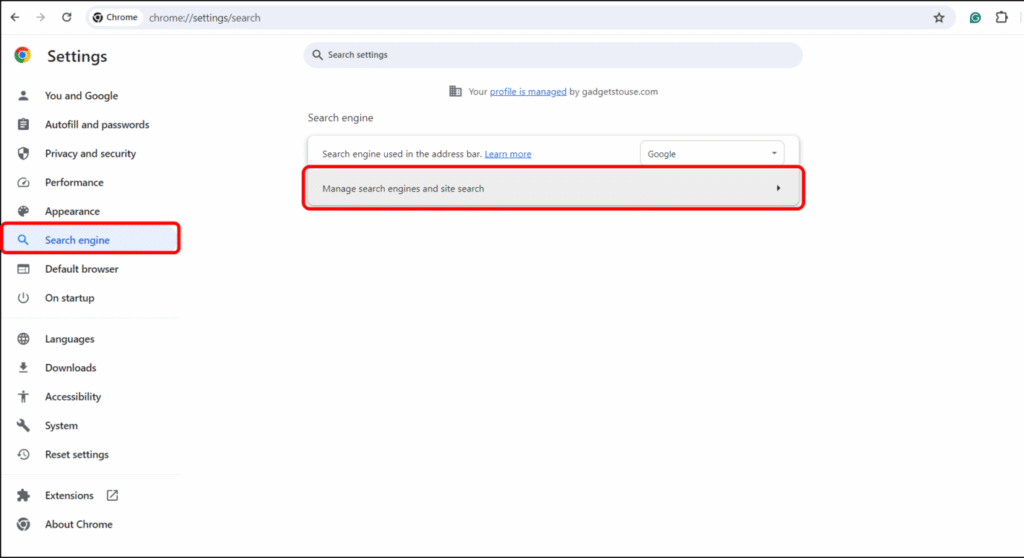1024x558 pixels.
Task: Expand Manage search engines and site search
Action: tap(553, 188)
